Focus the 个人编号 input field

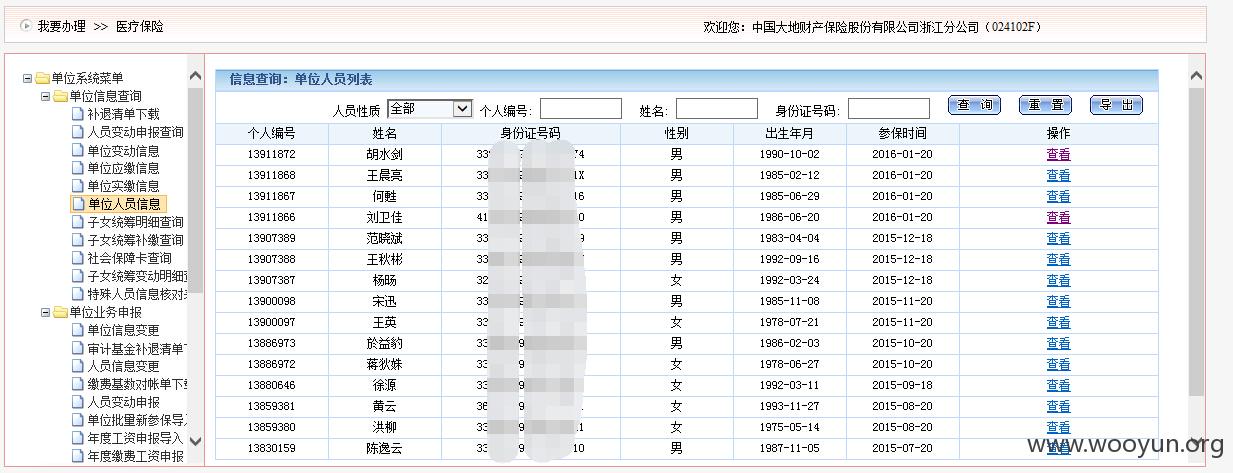[581, 108]
